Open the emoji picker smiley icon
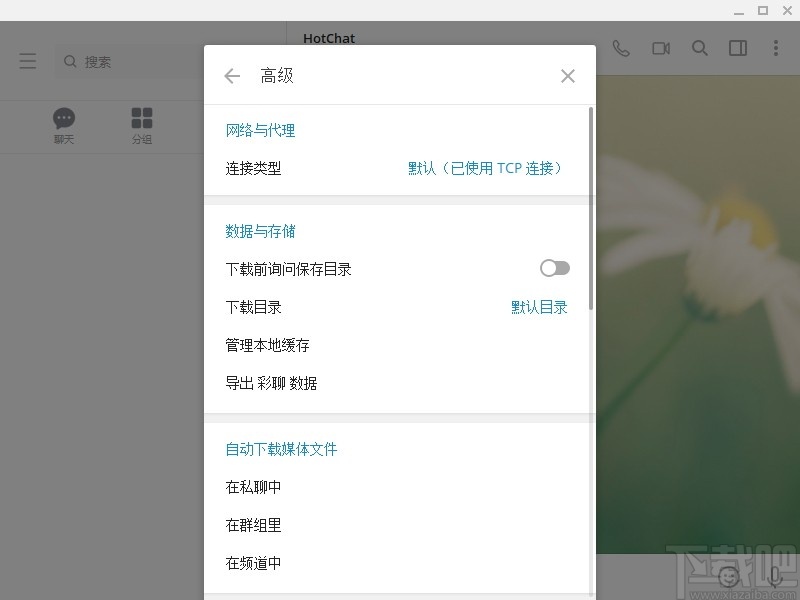 pos(728,576)
